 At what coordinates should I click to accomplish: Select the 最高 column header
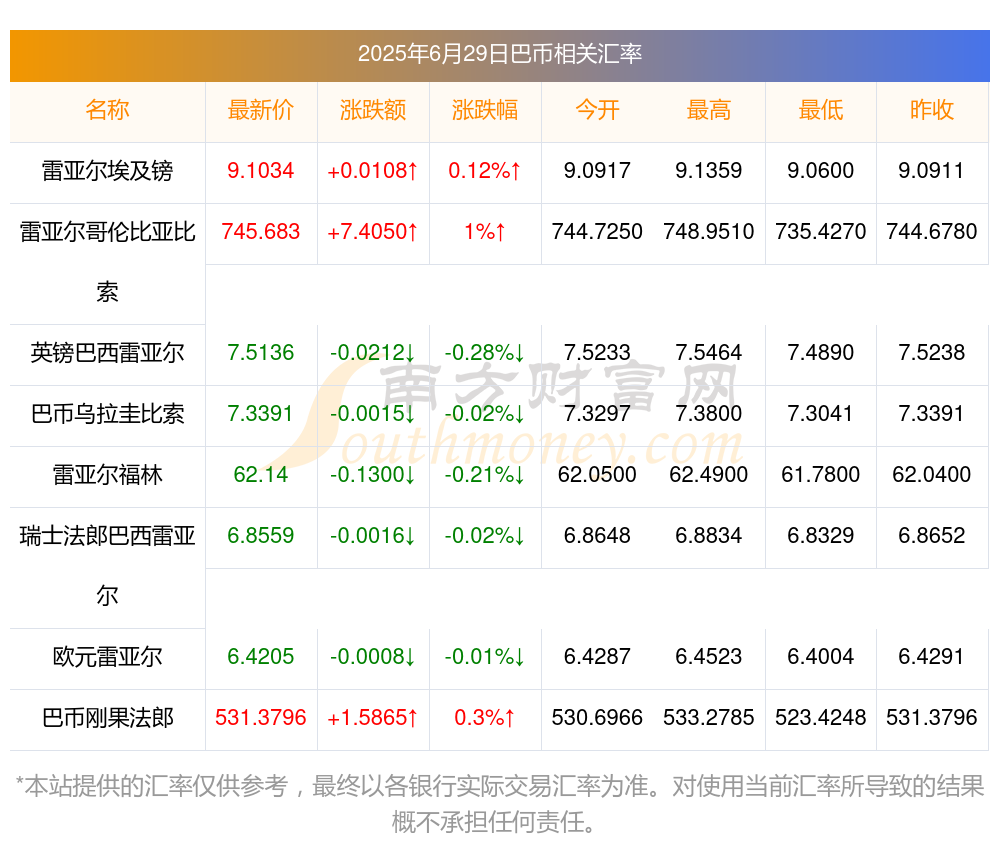point(709,110)
